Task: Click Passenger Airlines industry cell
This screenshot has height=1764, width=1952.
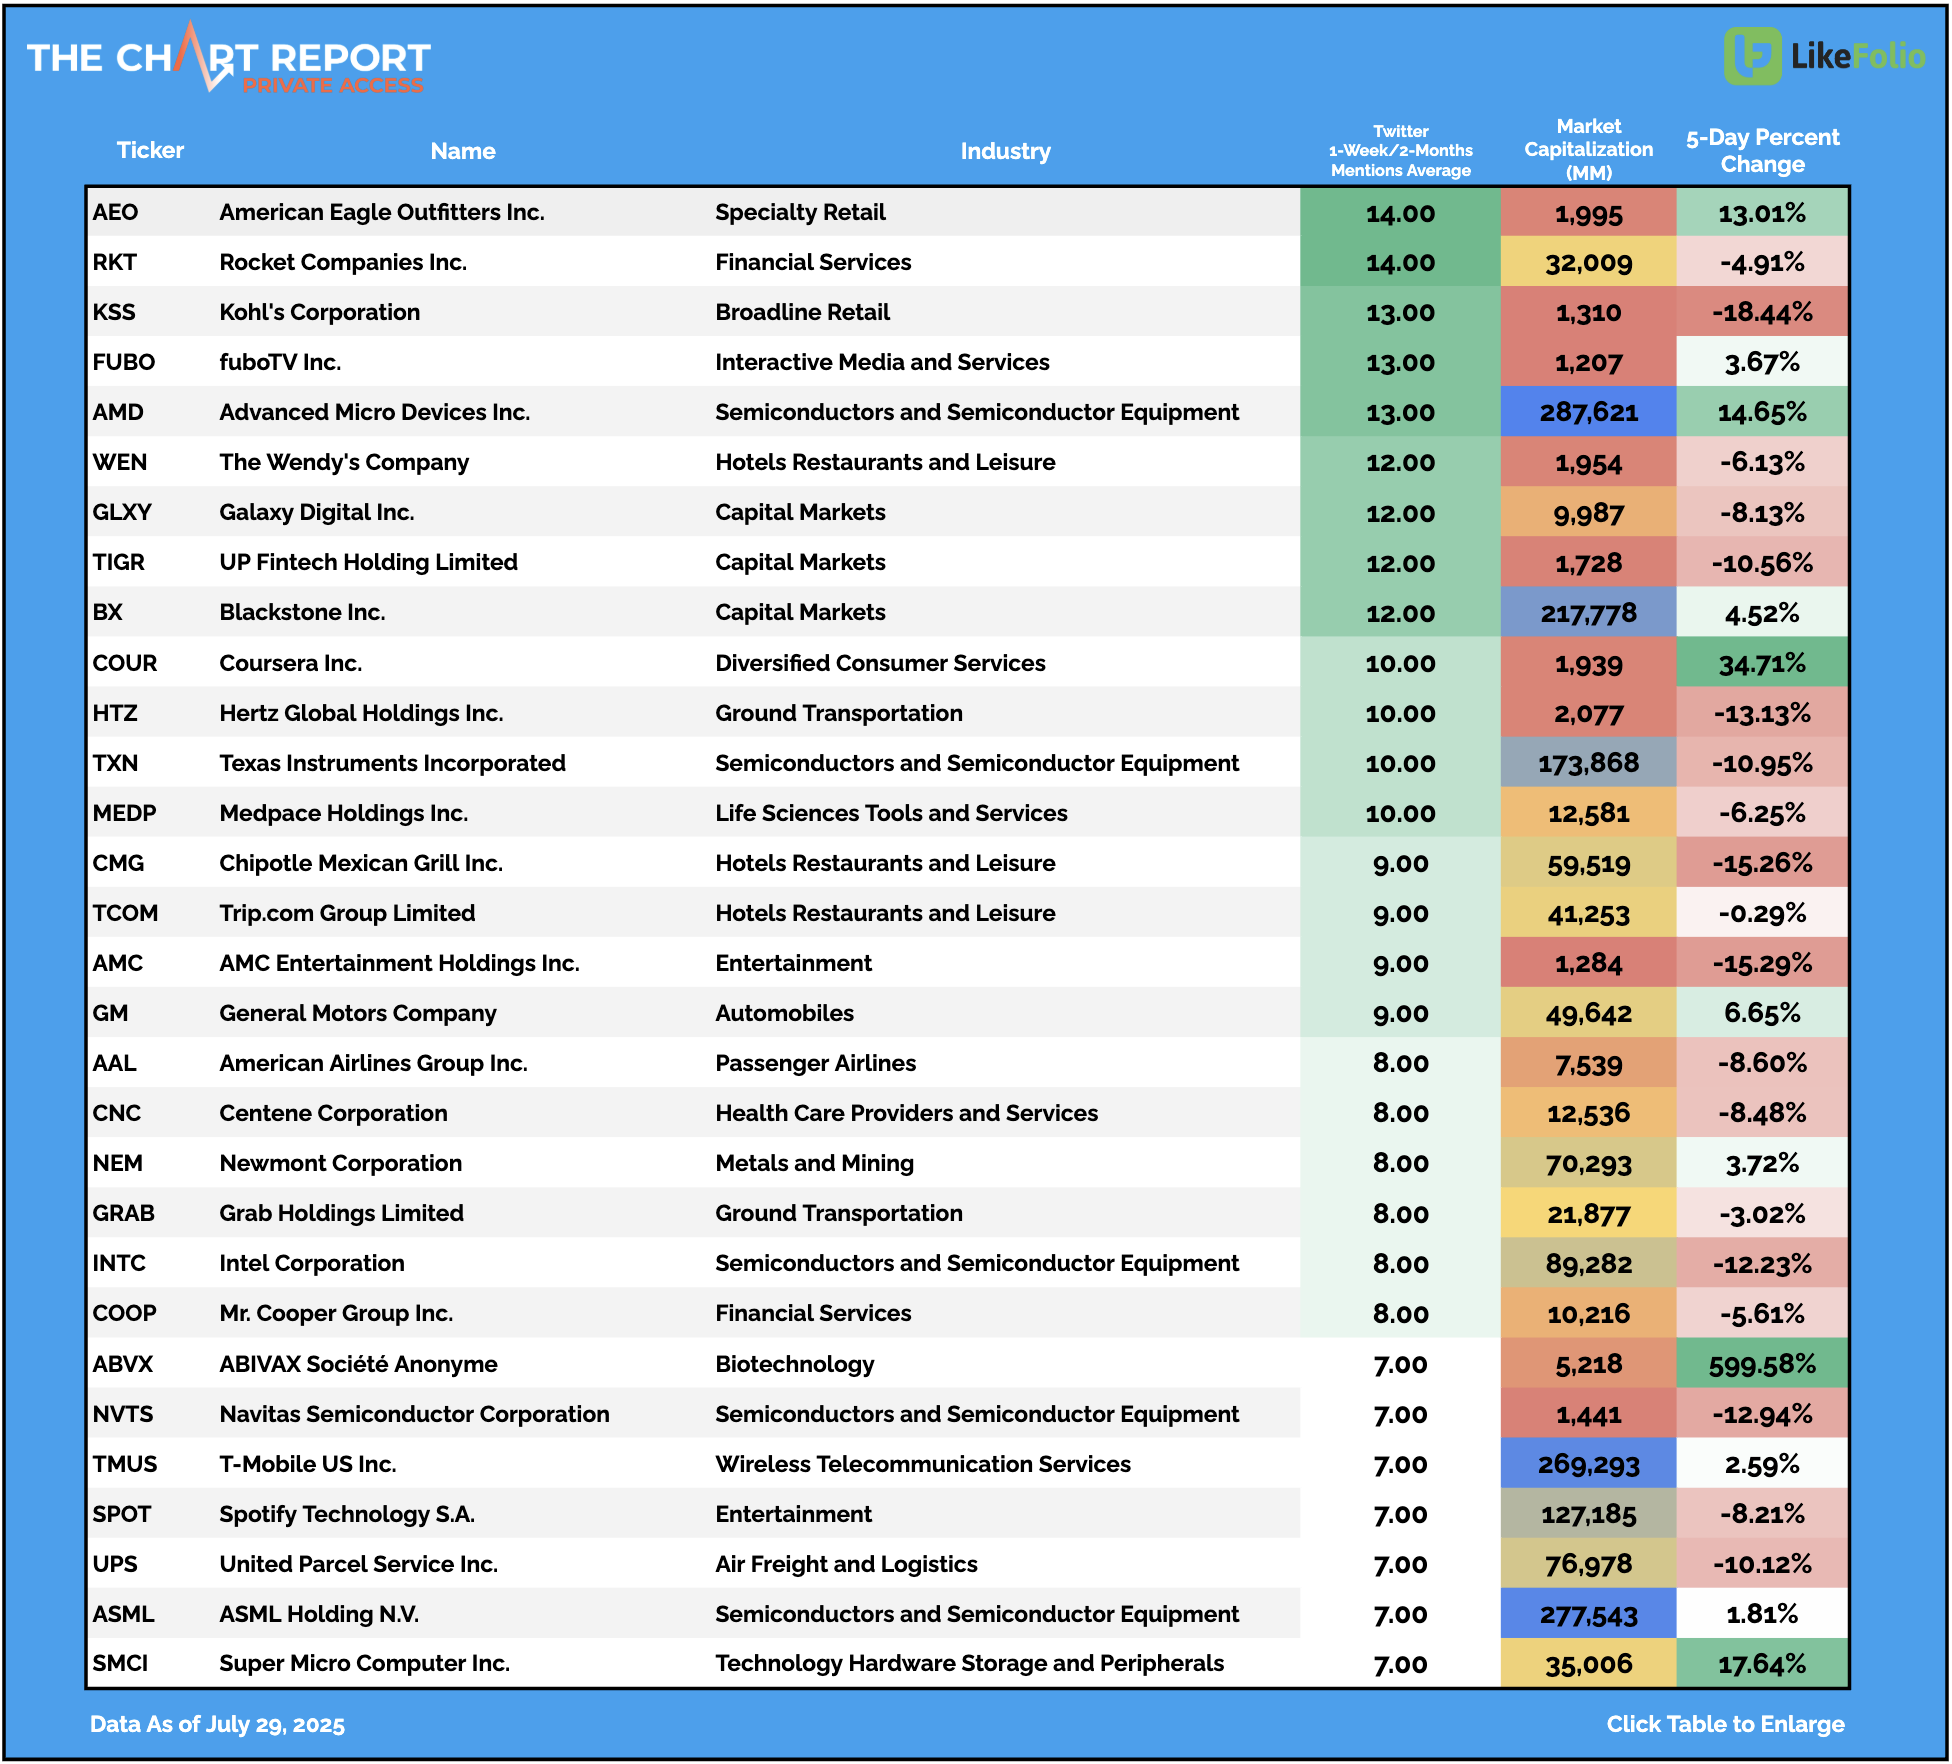Action: [x=815, y=1063]
